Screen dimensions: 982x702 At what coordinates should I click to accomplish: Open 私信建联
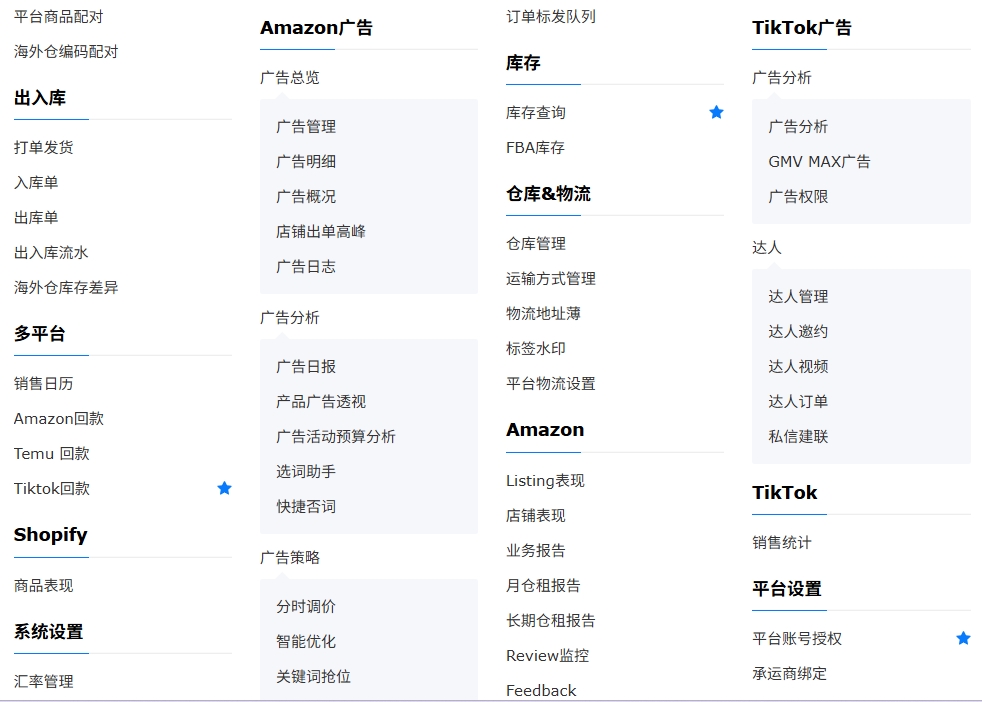point(799,436)
